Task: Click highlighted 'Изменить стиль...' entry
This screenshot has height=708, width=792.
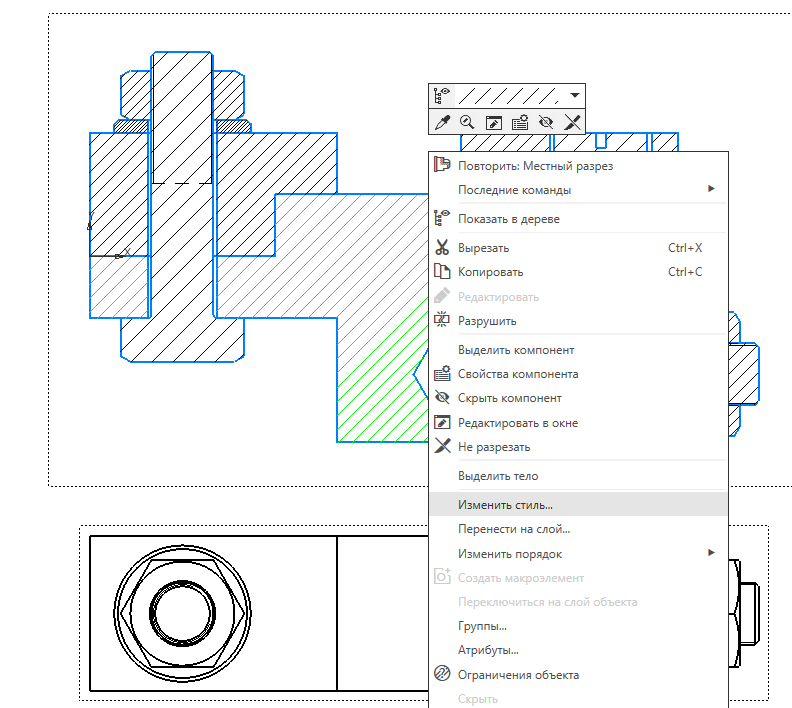Action: pos(578,504)
